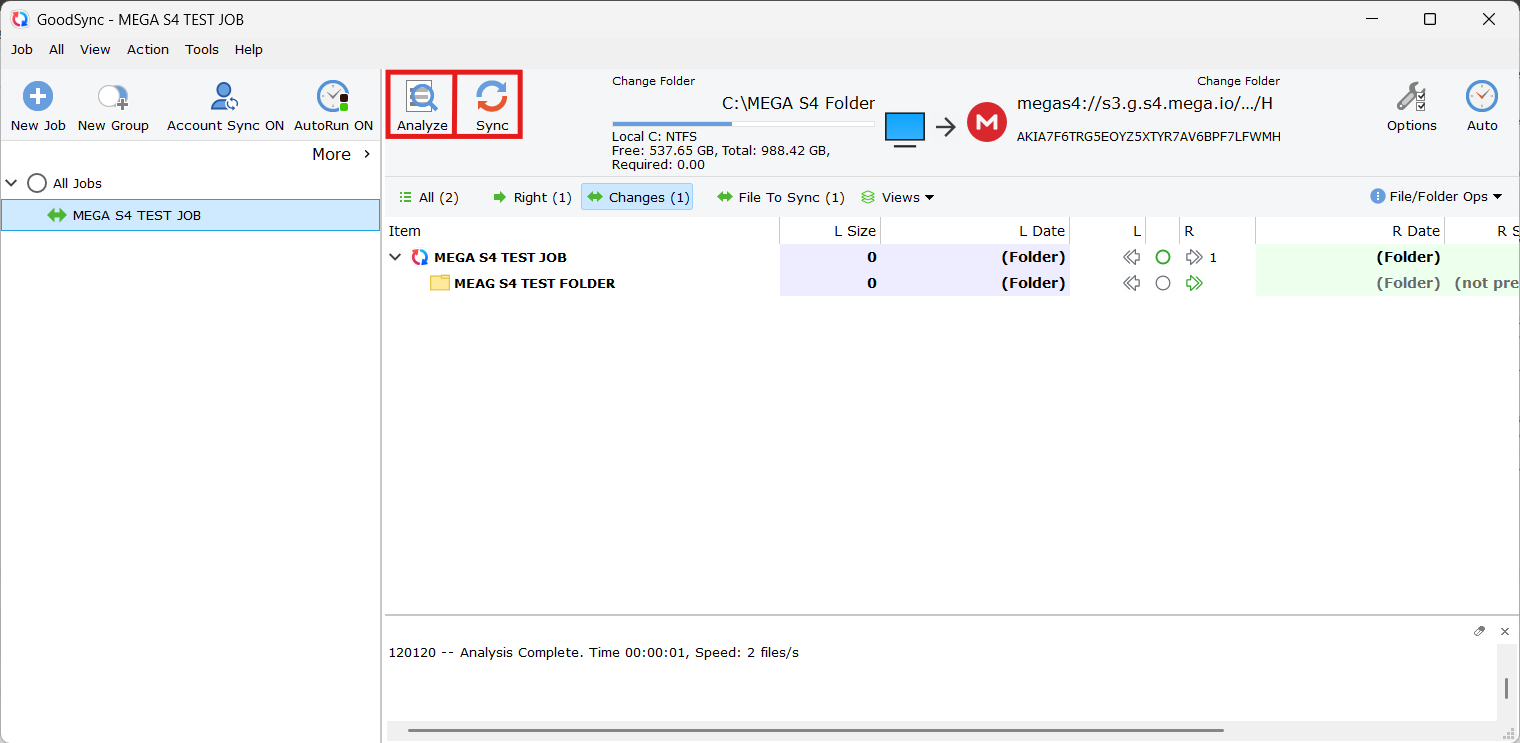Click the MEAG S4 TEST FOLDER folder icon
Screen dimensions: 1520x743
point(440,283)
